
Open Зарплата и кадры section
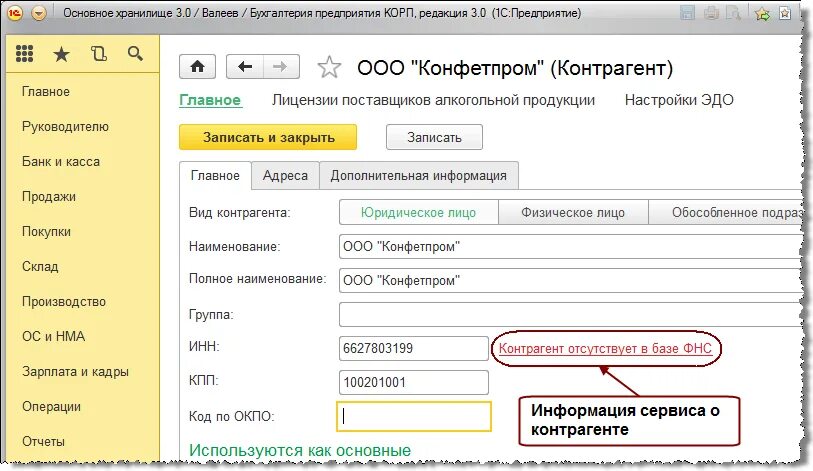75,372
